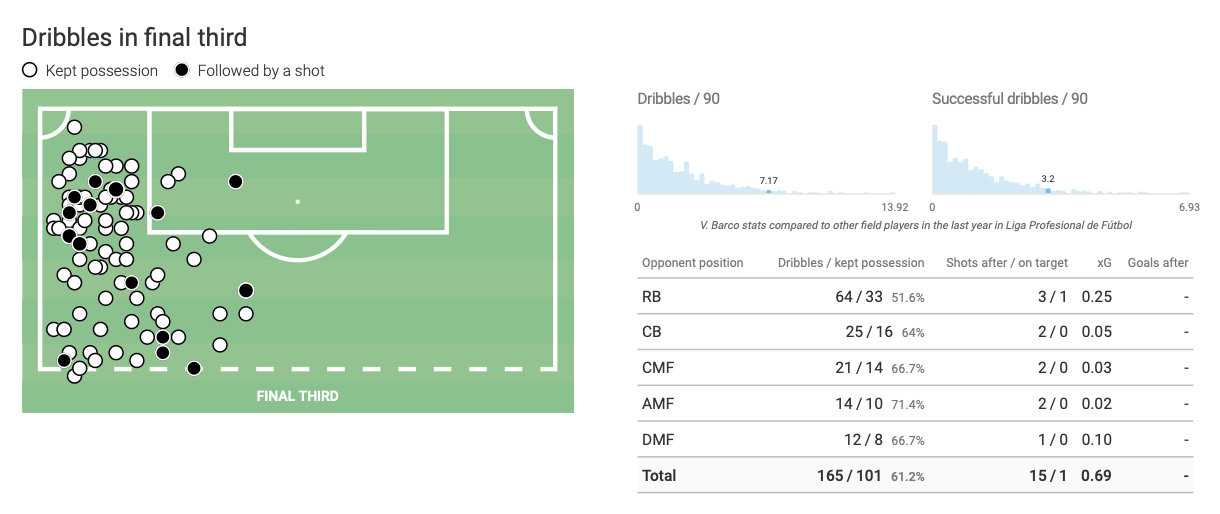The image size is (1220, 514).
Task: Click the white penalty spot on the pitch
Action: click(x=297, y=202)
